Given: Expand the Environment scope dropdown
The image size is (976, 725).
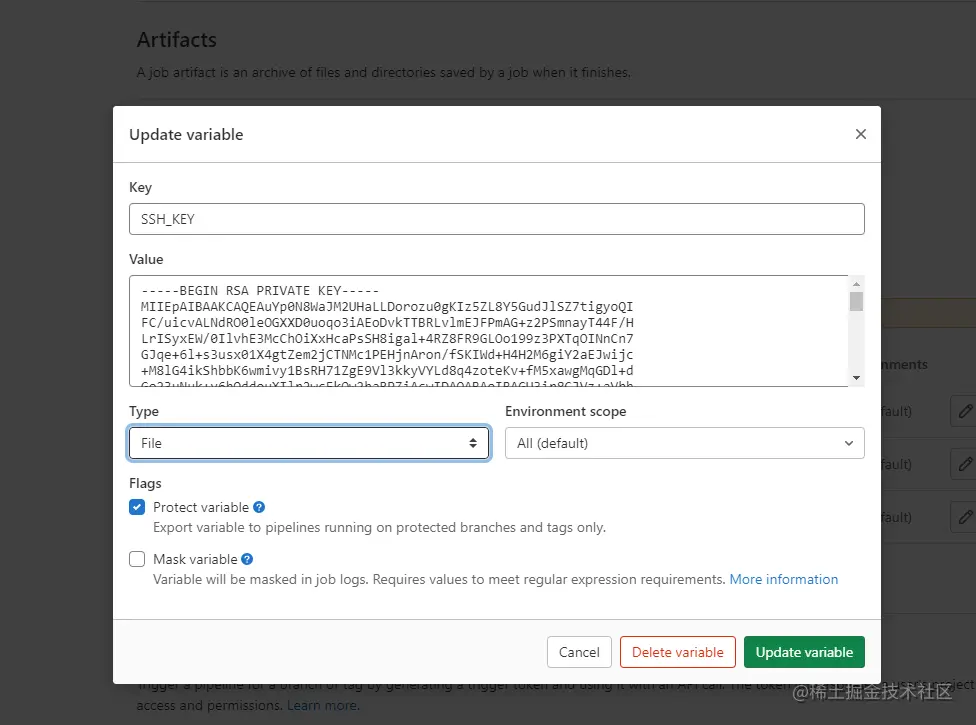Looking at the screenshot, I should [684, 443].
